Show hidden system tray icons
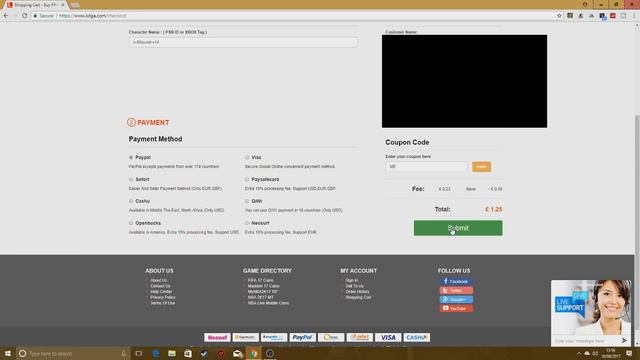640x360 pixels. (x=578, y=353)
